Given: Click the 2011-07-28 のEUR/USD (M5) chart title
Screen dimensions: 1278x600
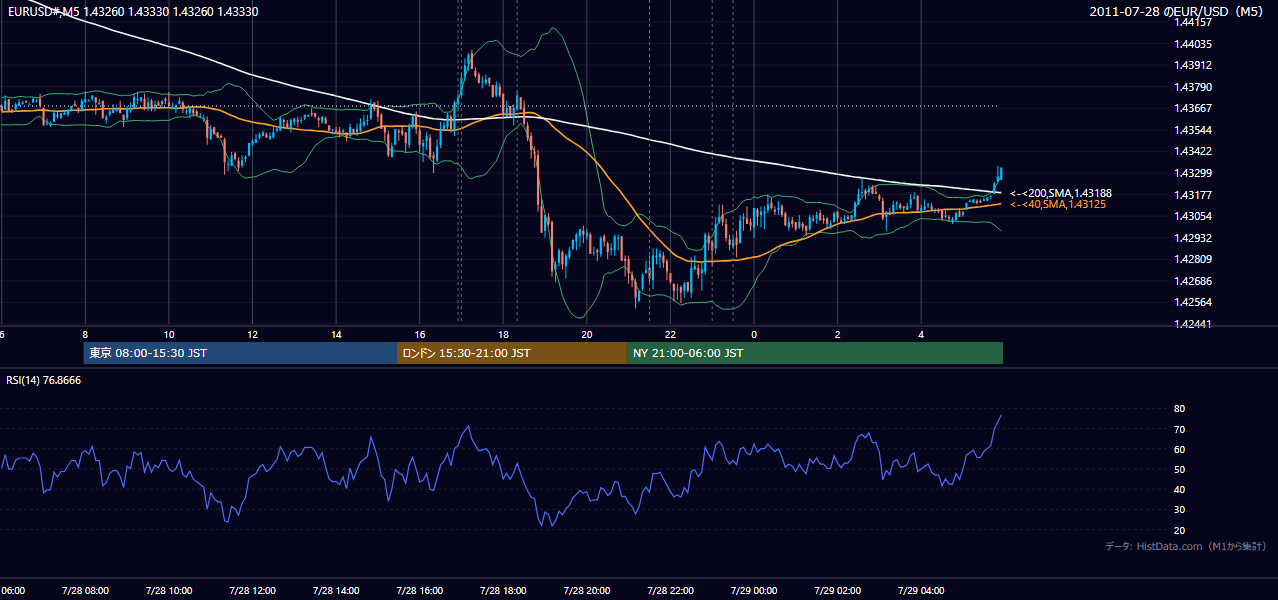Looking at the screenshot, I should [x=1178, y=12].
